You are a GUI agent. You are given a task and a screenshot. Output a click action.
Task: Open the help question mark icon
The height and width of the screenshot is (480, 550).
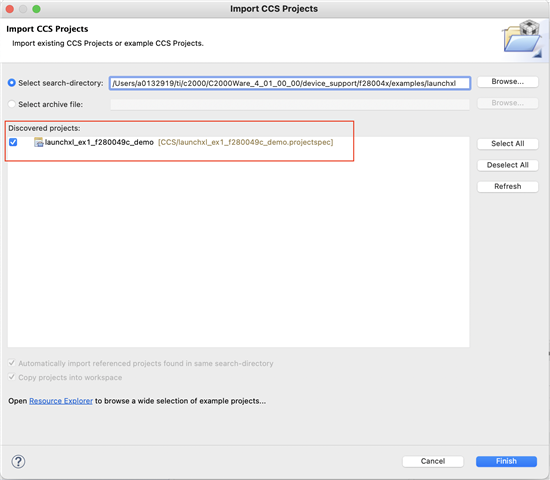(18, 461)
